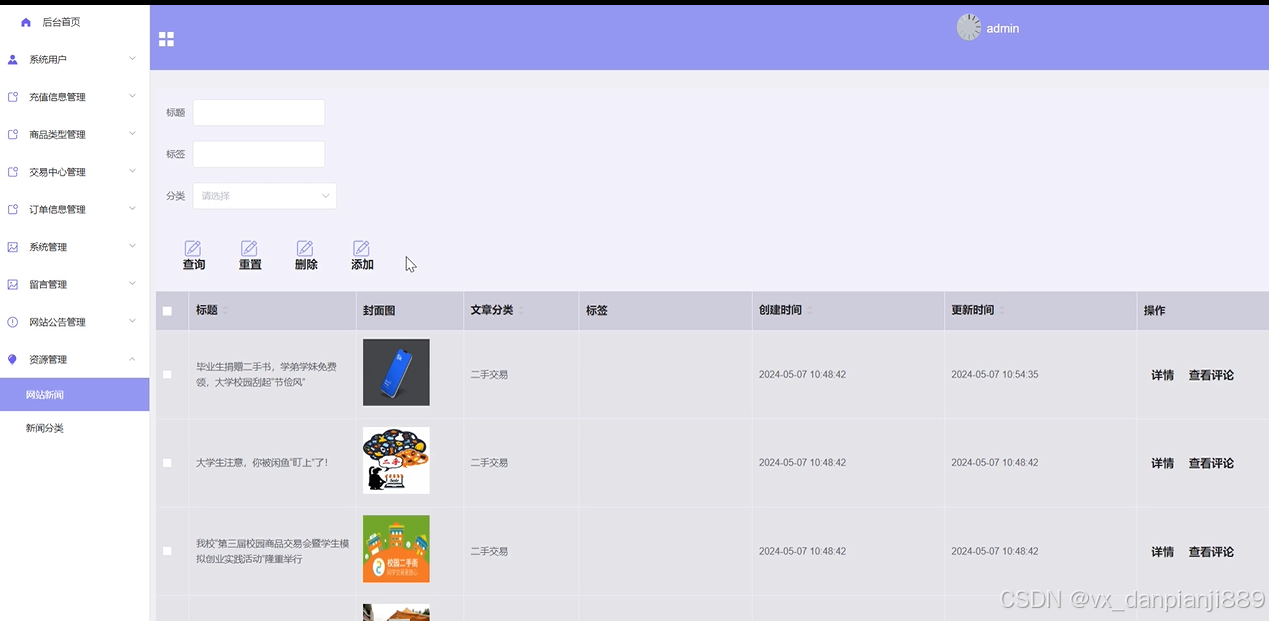Click 详情 for 大学生注意 row
This screenshot has width=1269, height=621.
[1162, 464]
